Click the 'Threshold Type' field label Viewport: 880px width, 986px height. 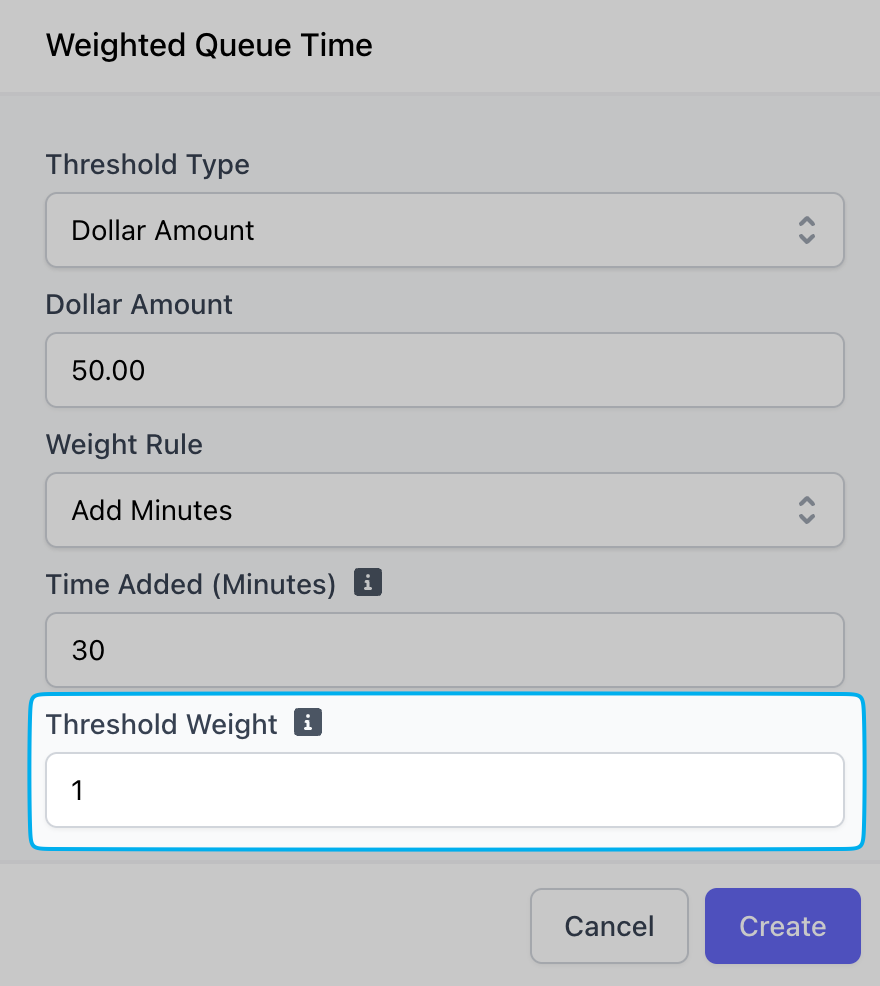pos(148,165)
